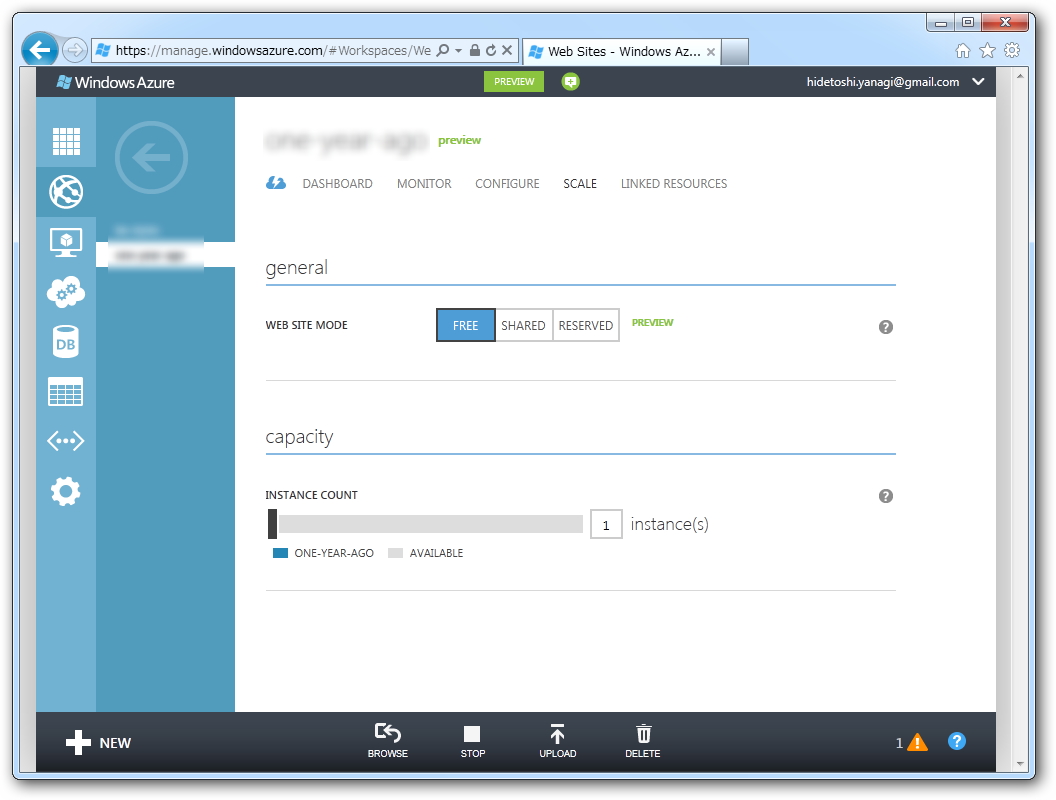This screenshot has height=800, width=1056.
Task: Switch to the LINKED RESOURCES tab
Action: point(674,184)
